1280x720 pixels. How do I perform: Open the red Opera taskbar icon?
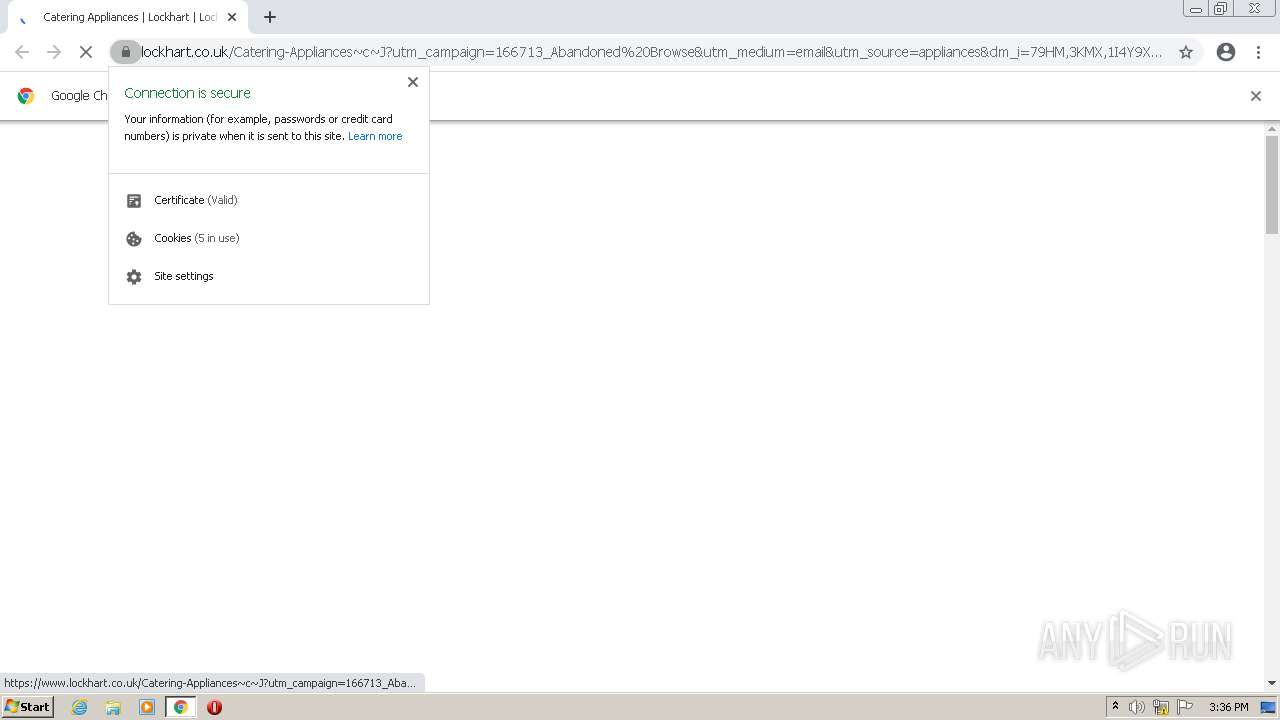click(x=214, y=707)
